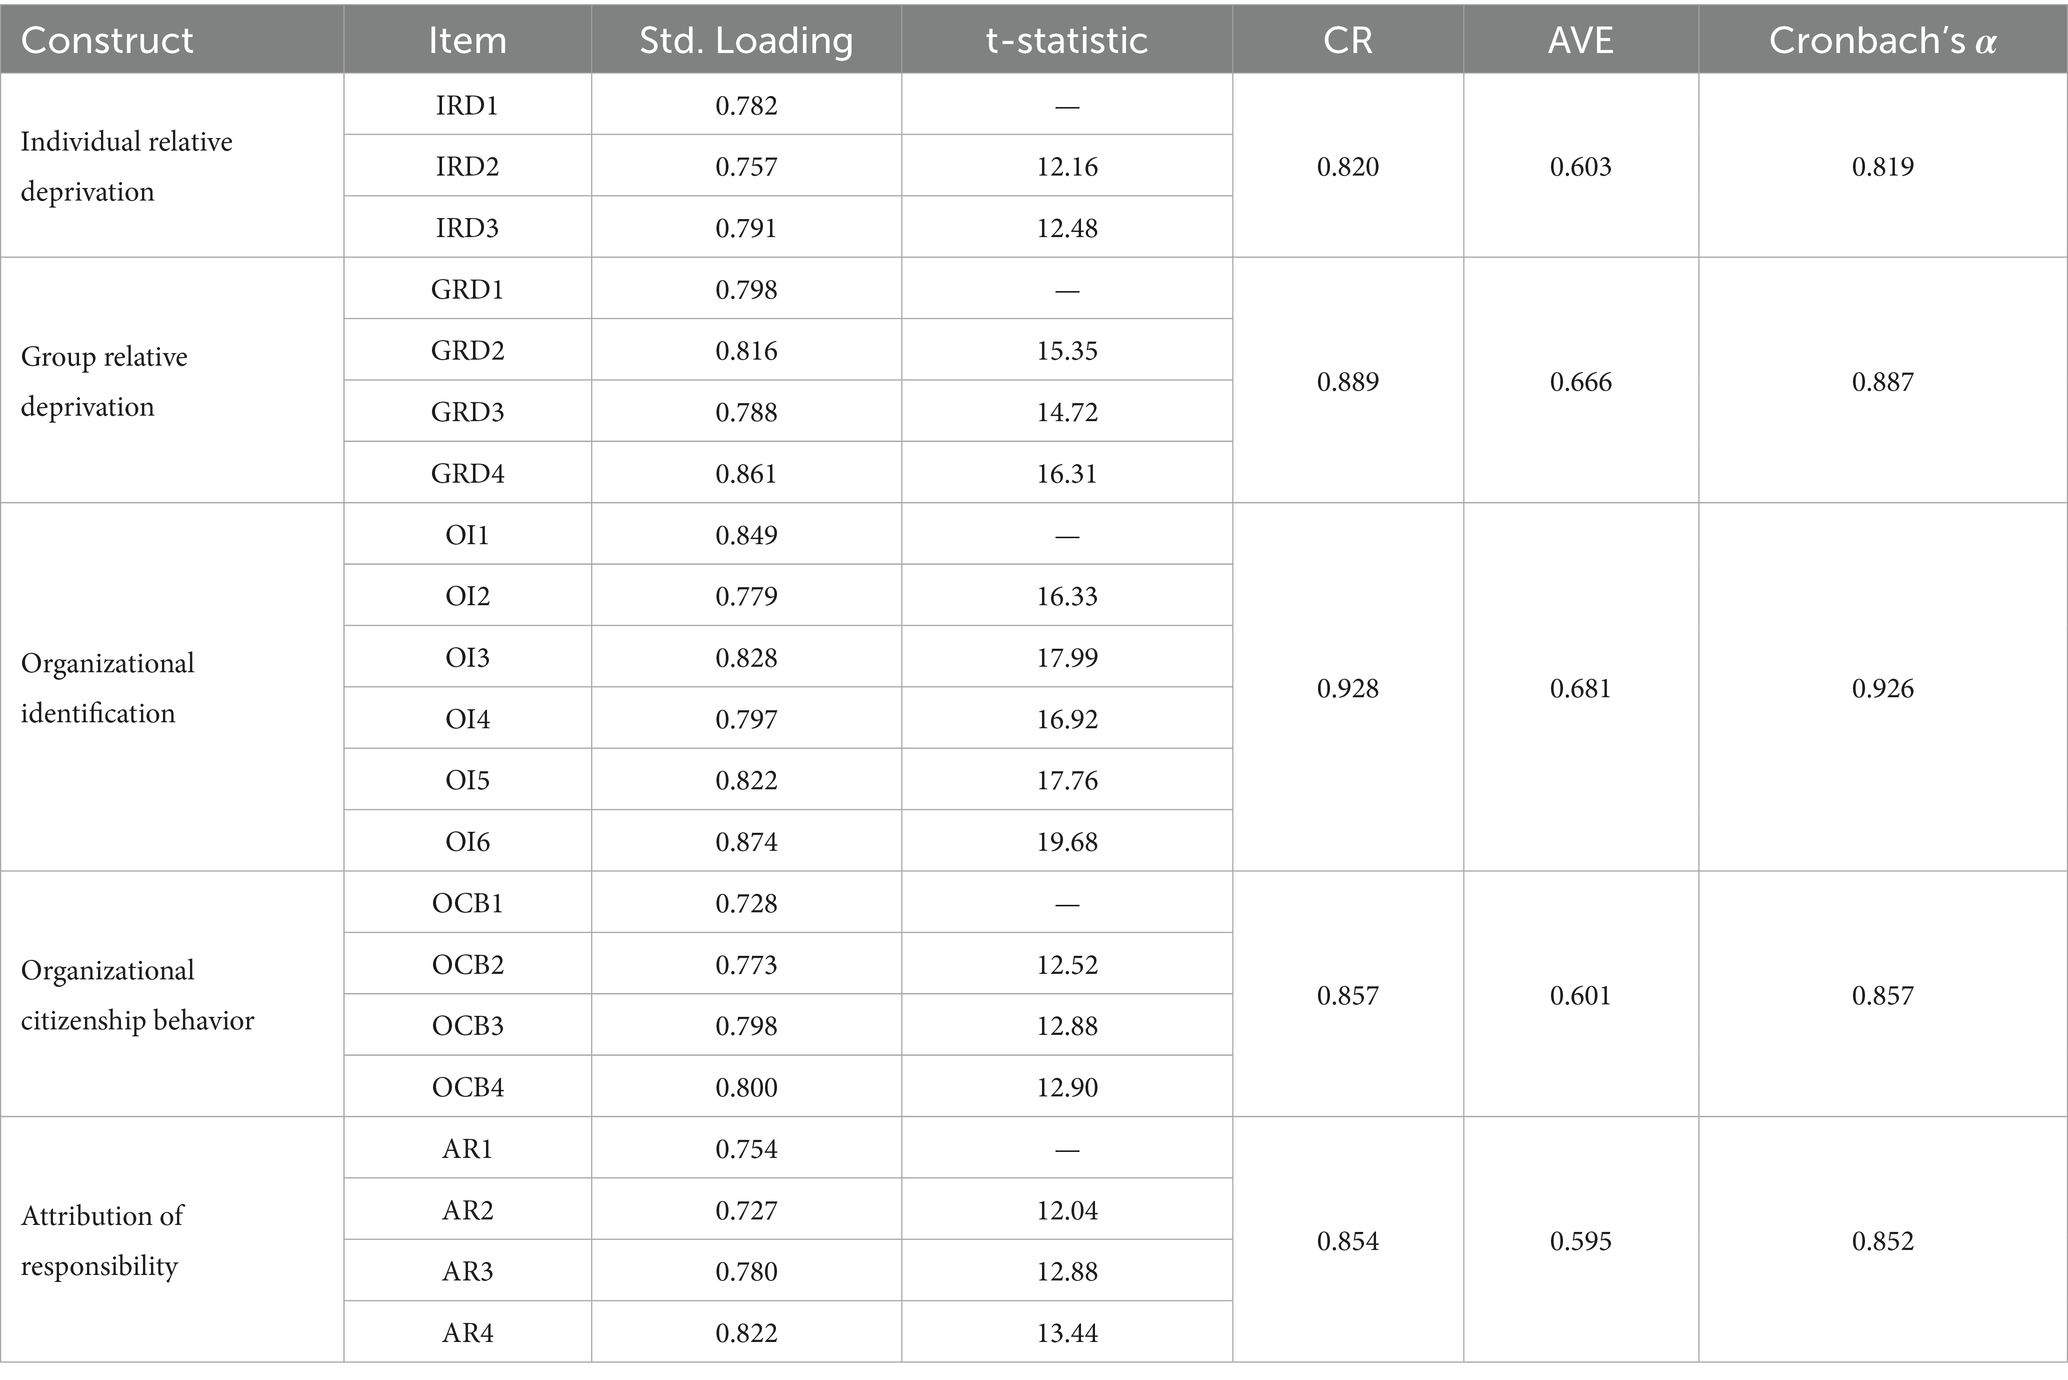Select the GRD4 item cell
The height and width of the screenshot is (1380, 2068).
(467, 473)
